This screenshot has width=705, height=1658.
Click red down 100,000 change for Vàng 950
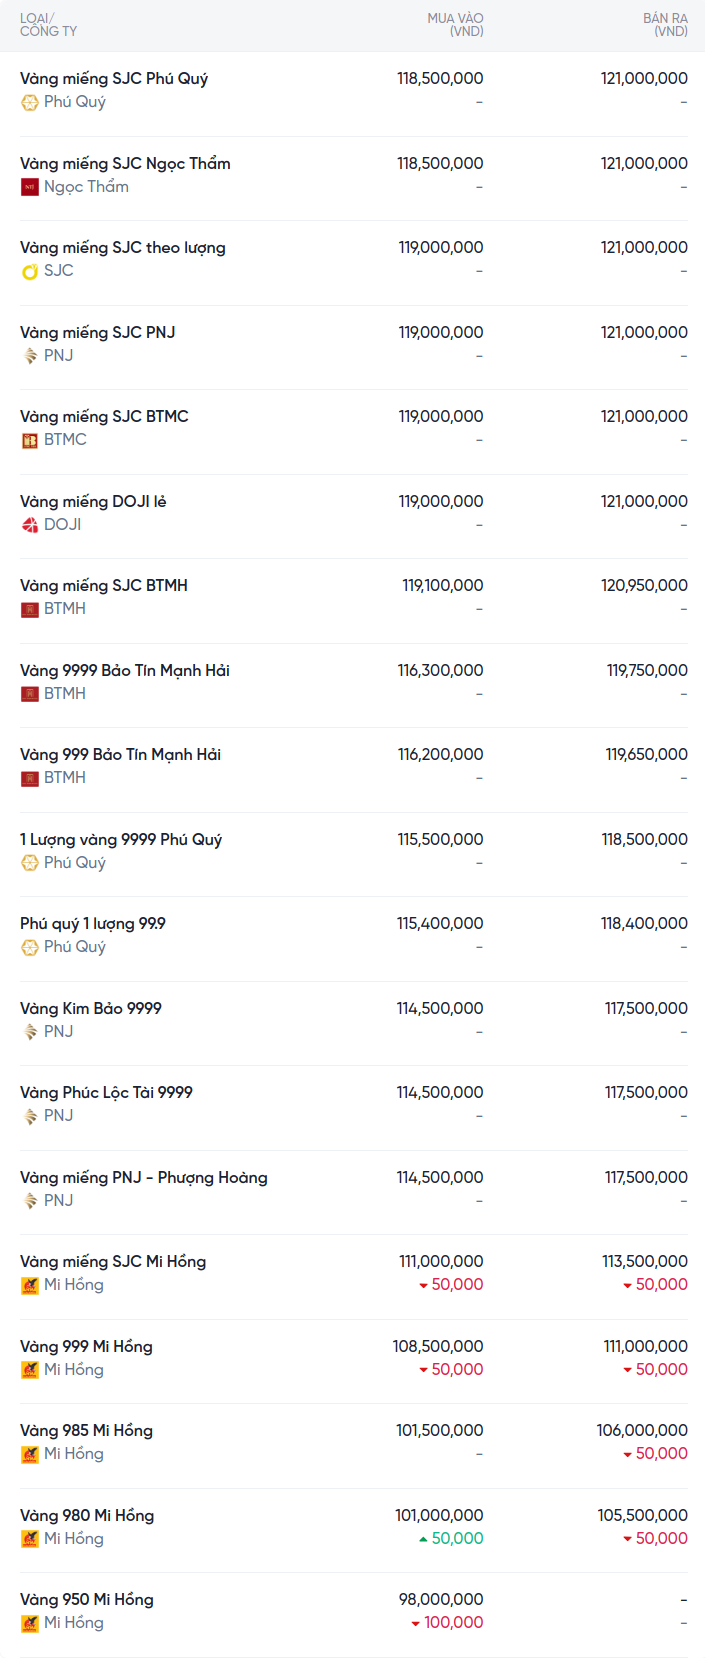coord(447,1623)
